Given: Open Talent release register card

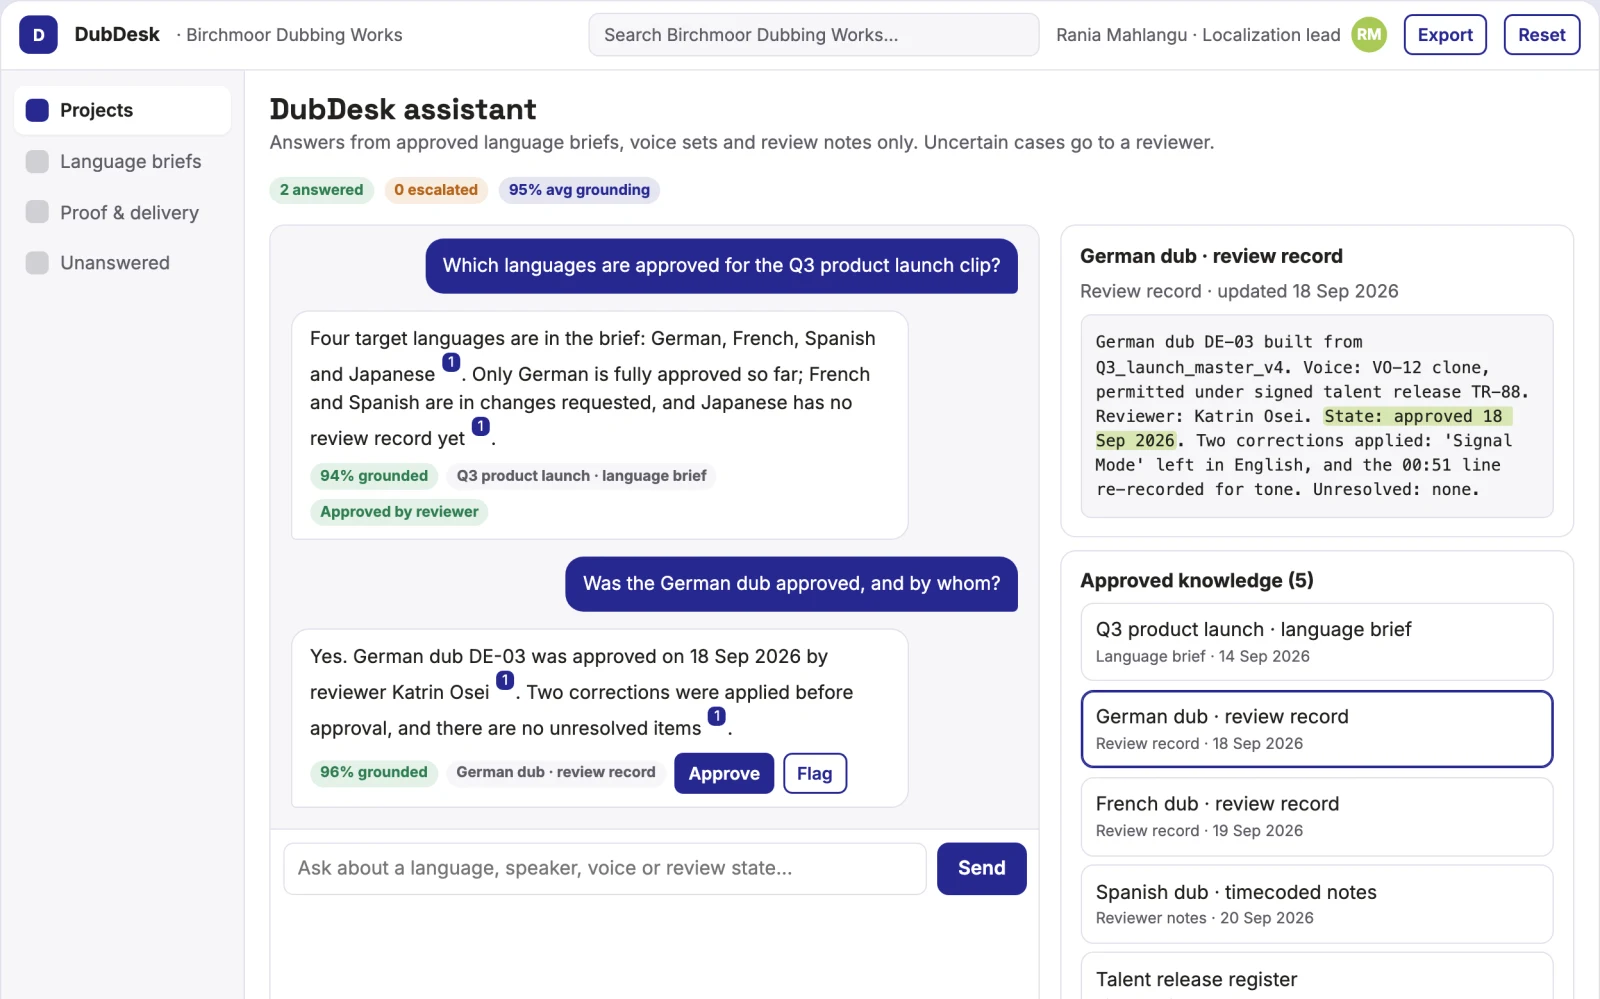Looking at the screenshot, I should pos(1316,977).
